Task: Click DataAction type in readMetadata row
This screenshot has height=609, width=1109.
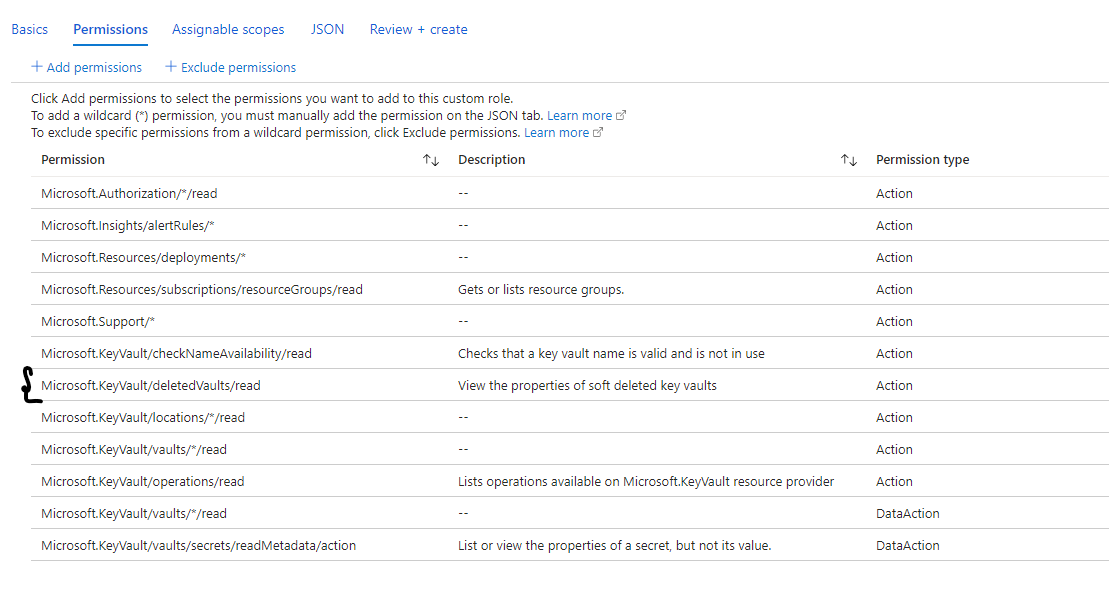Action: tap(907, 545)
